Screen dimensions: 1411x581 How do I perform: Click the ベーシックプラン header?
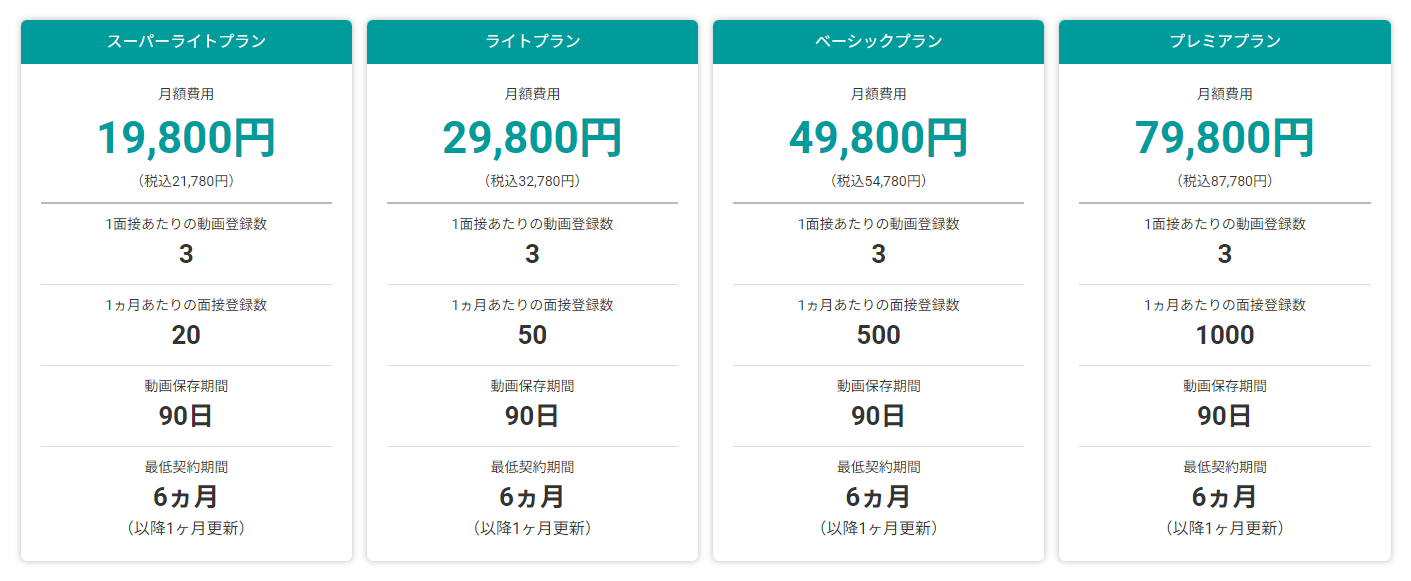pyautogui.click(x=878, y=42)
